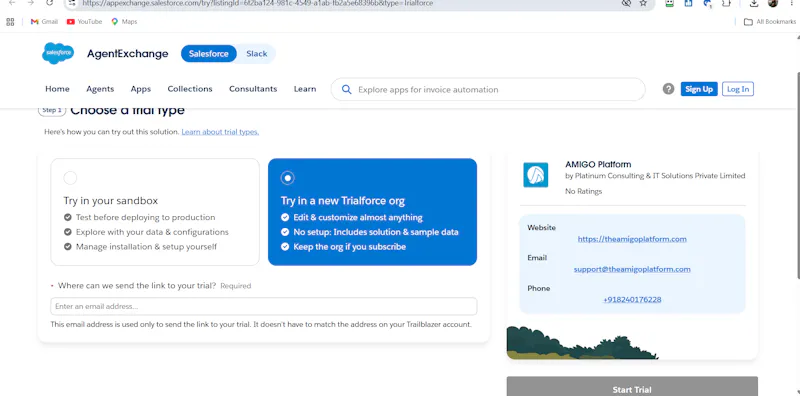Open the Agents nav item
The height and width of the screenshot is (396, 800).
[x=100, y=89]
